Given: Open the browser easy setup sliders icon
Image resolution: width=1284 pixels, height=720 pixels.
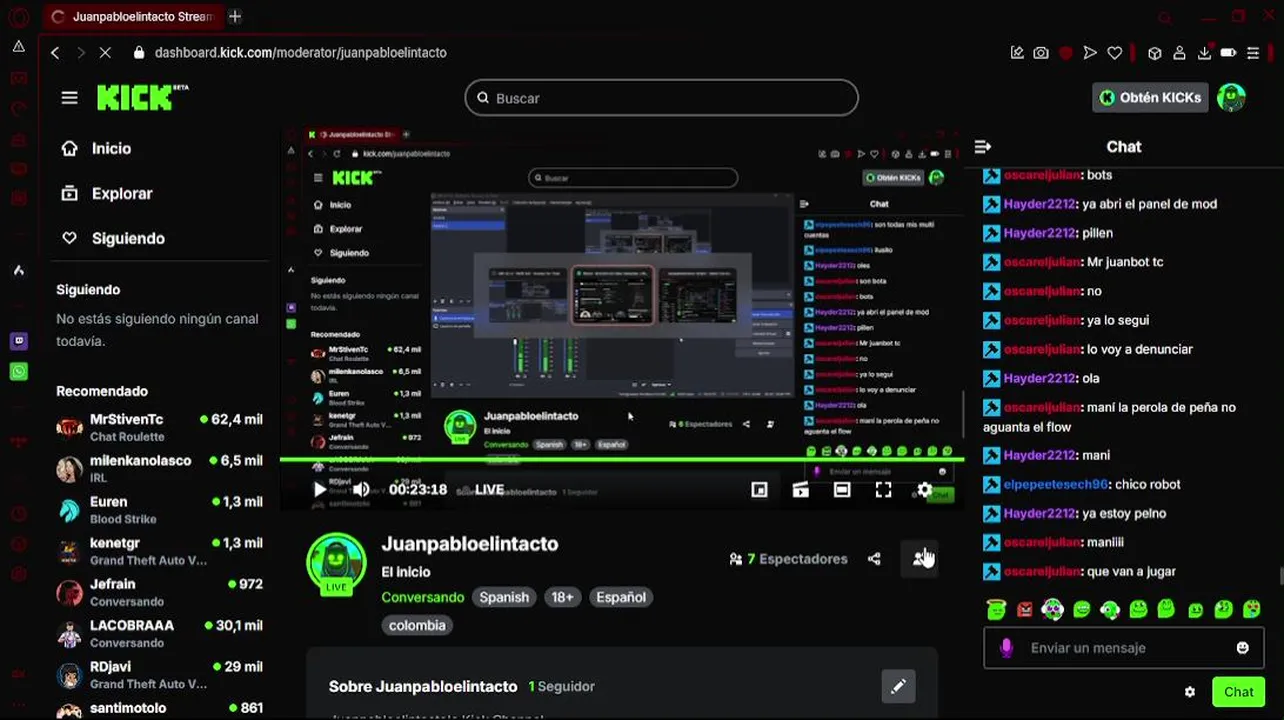Looking at the screenshot, I should 1253,53.
